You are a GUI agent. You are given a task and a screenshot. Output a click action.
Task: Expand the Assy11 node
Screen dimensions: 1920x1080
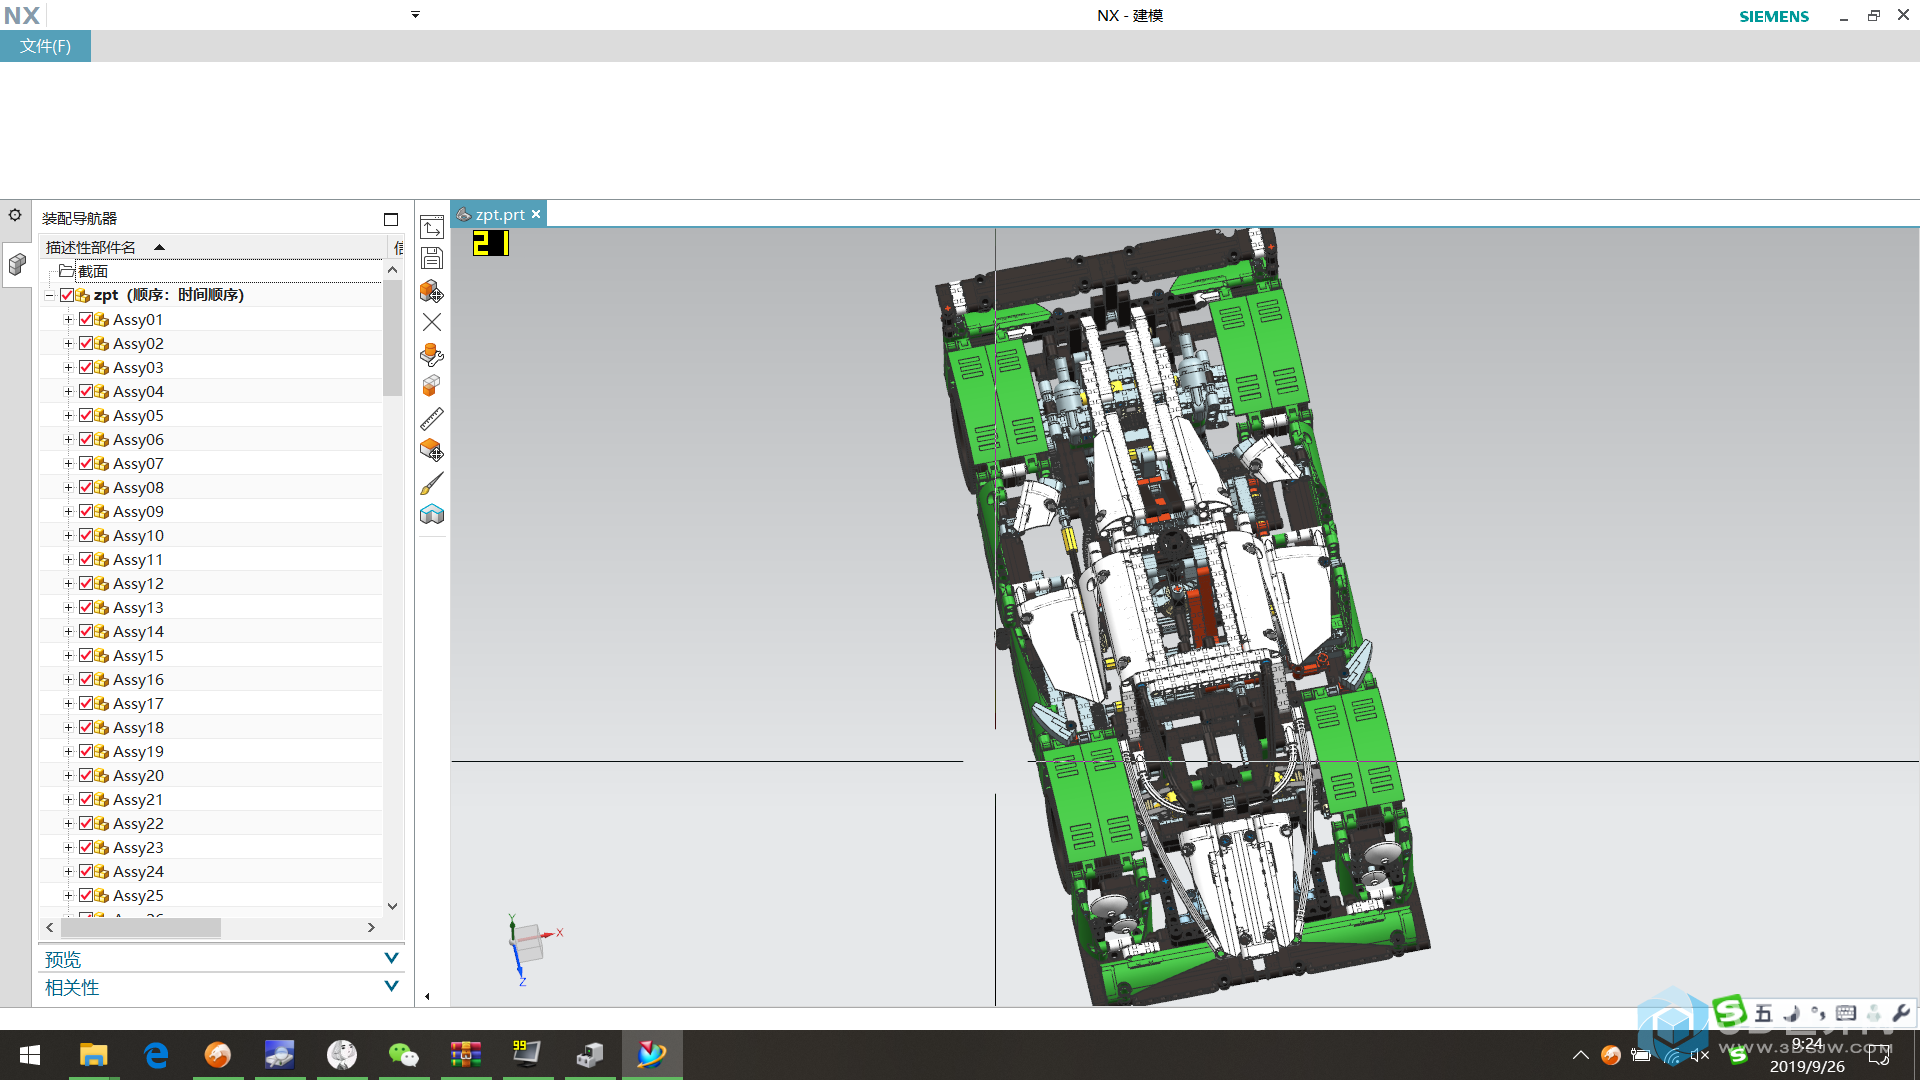68,559
